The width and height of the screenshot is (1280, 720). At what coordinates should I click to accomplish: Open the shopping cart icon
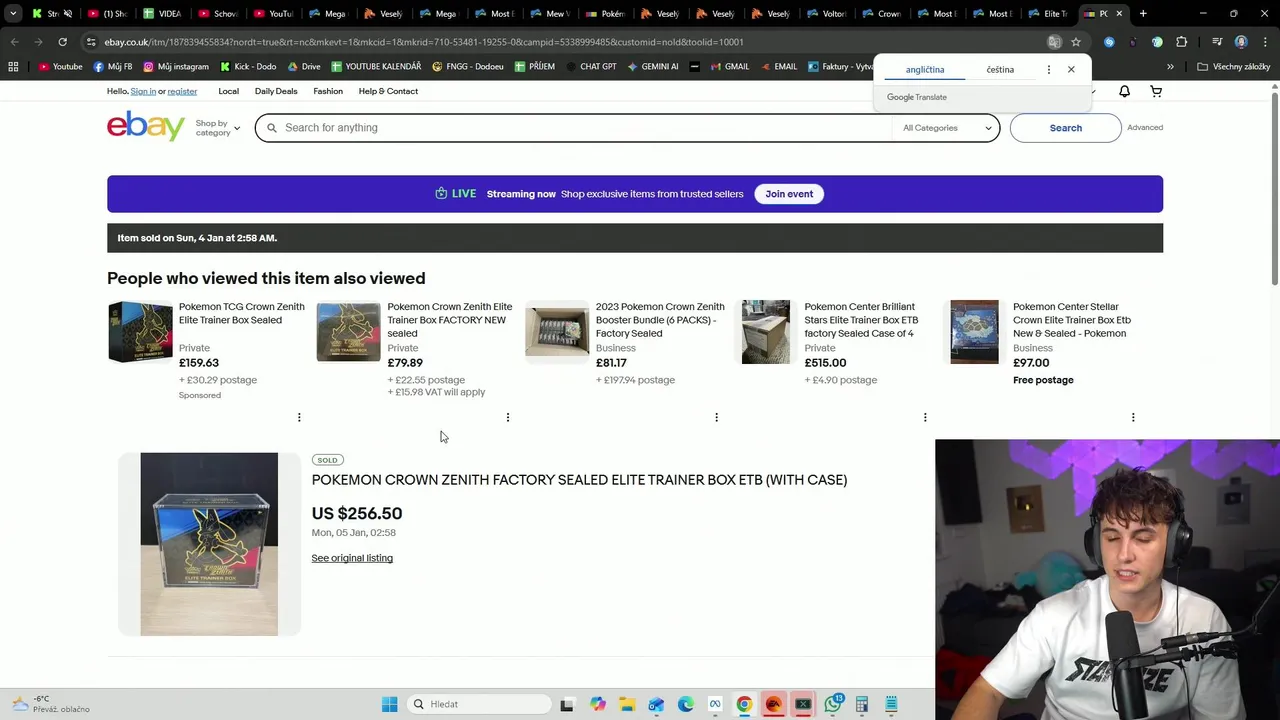coord(1156,91)
